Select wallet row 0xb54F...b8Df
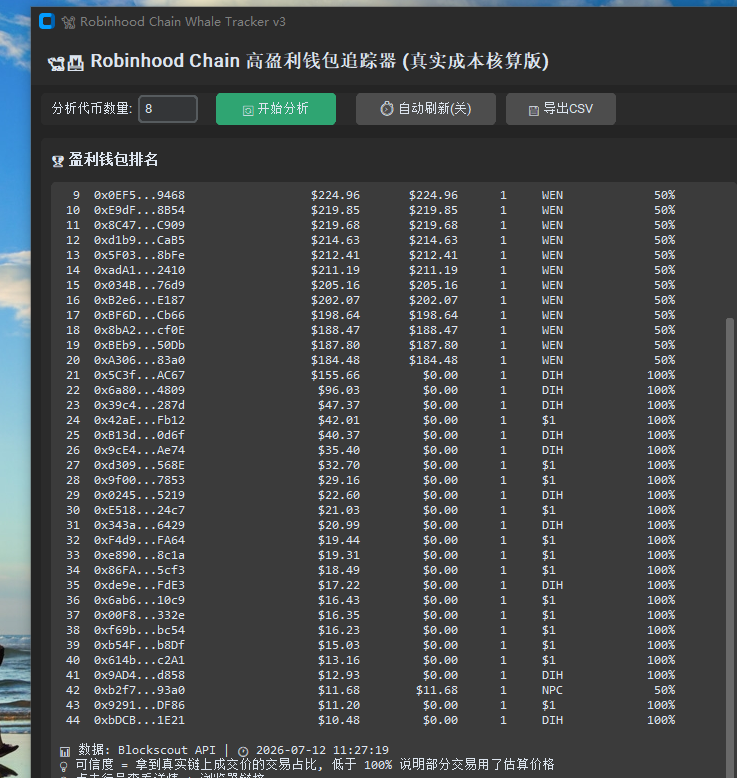The image size is (737, 778). point(370,645)
